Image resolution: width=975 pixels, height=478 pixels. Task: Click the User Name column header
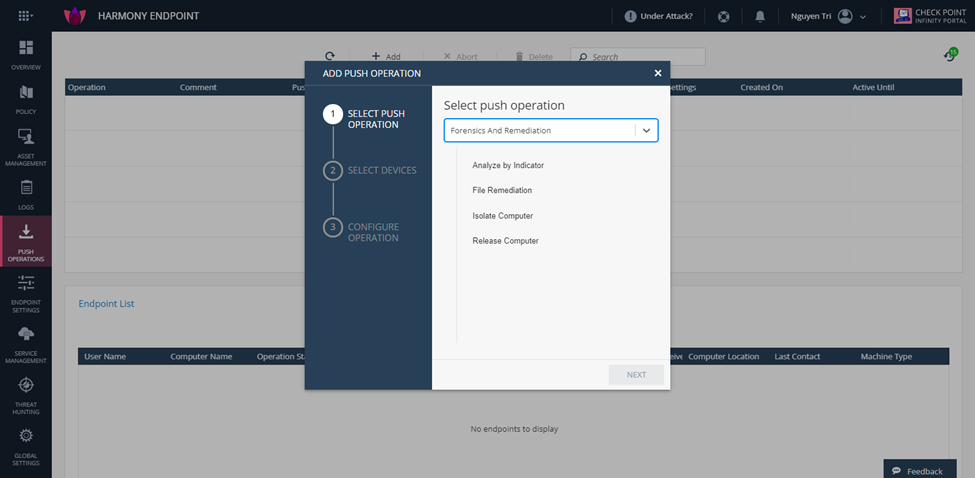(105, 357)
